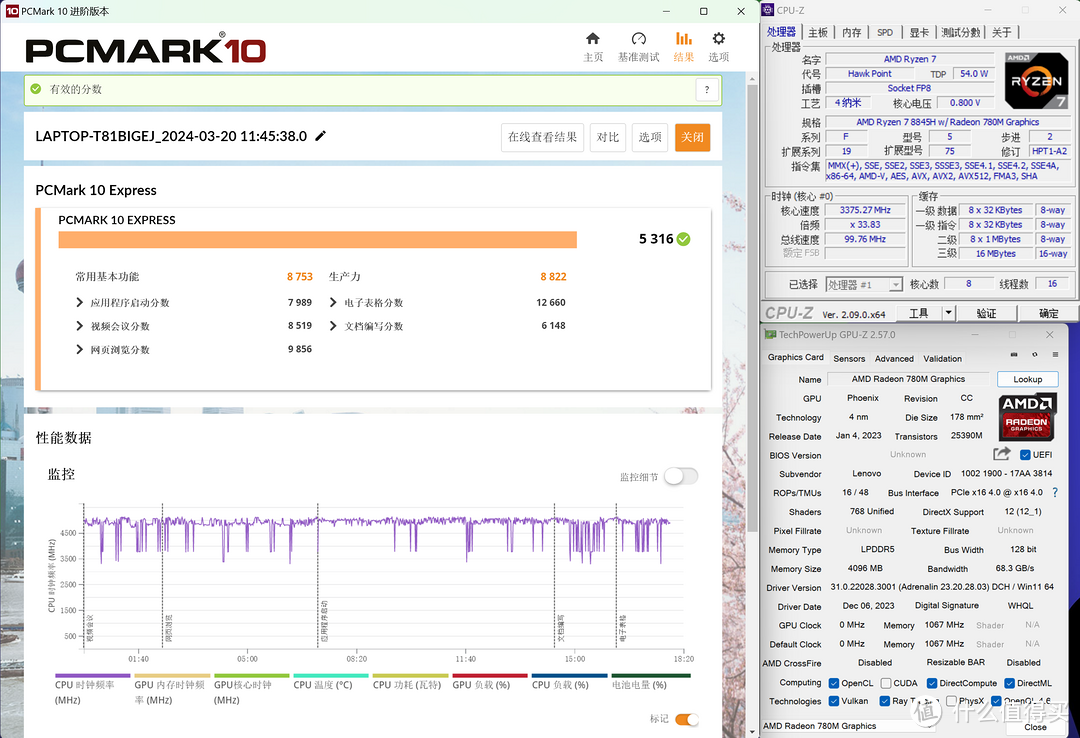Click the red GPU load (GPU 负载) legend swatch
The image size is (1080, 738).
click(x=490, y=676)
